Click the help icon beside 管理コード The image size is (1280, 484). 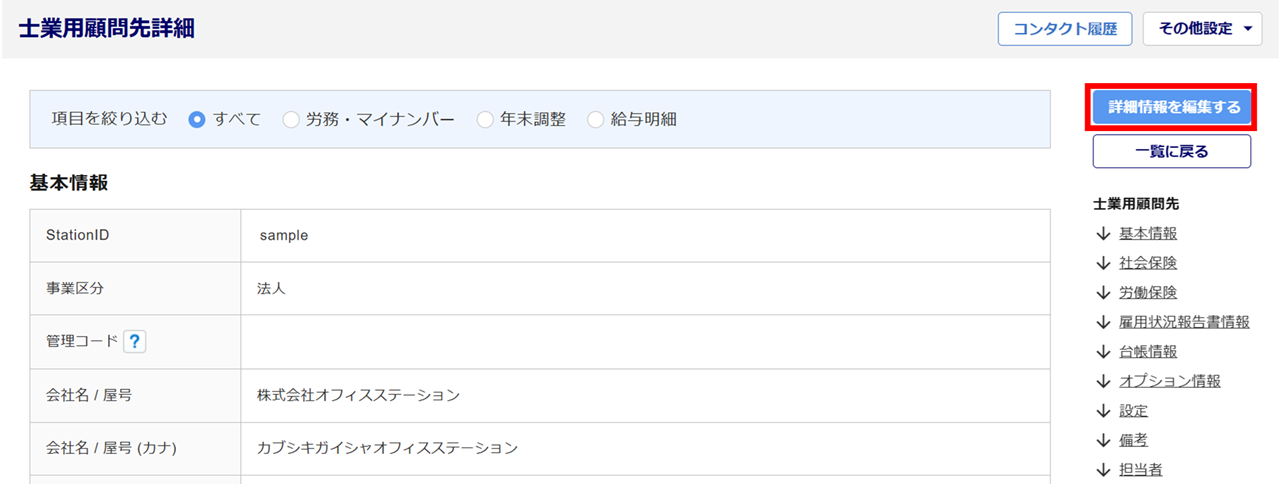pos(135,342)
